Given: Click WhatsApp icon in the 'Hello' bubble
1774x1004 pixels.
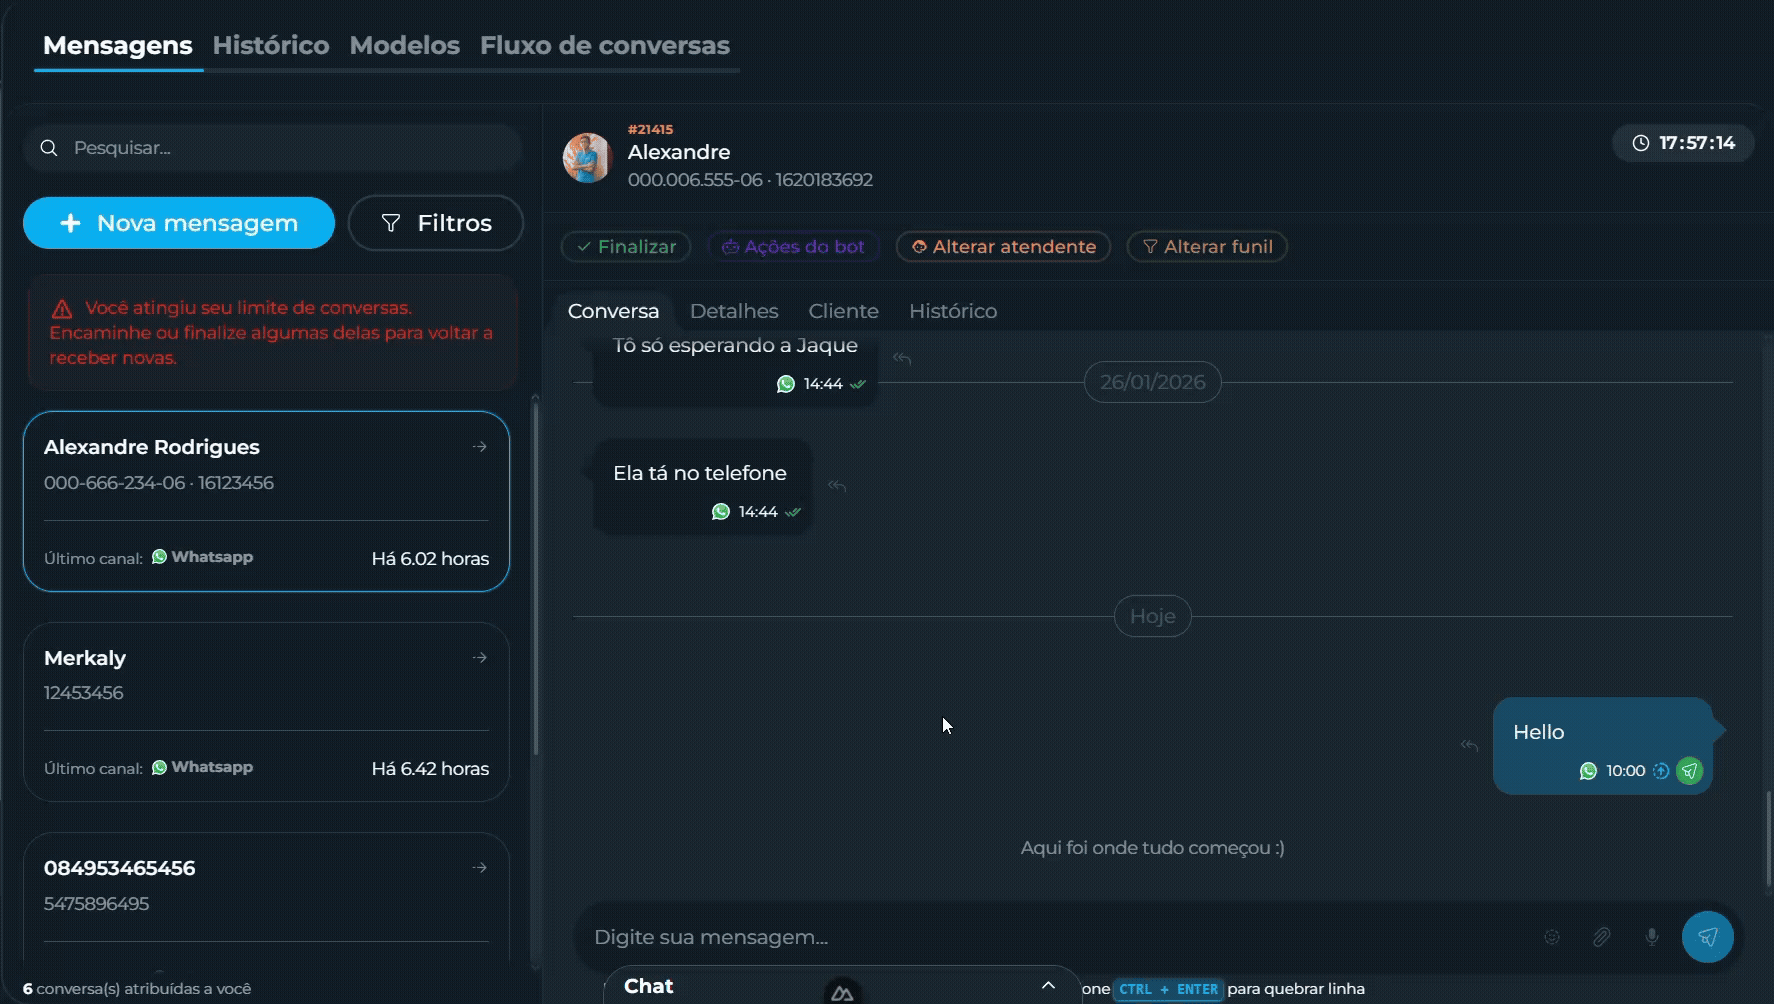Looking at the screenshot, I should pos(1588,771).
